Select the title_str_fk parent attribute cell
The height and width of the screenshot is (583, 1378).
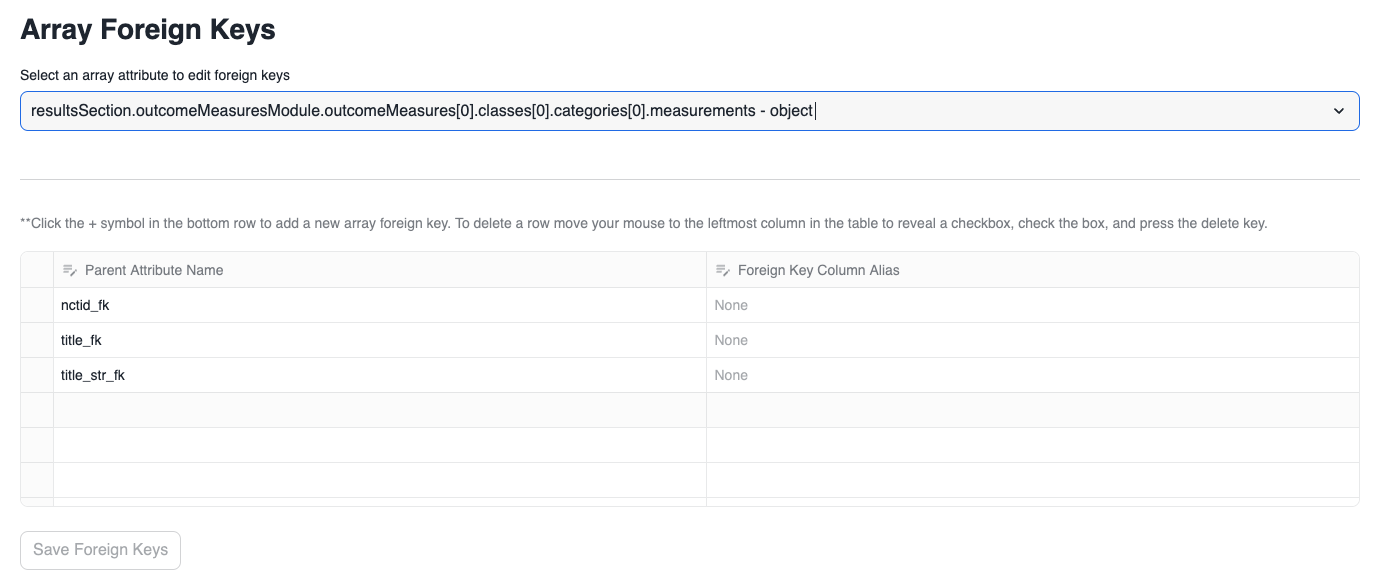click(x=380, y=375)
